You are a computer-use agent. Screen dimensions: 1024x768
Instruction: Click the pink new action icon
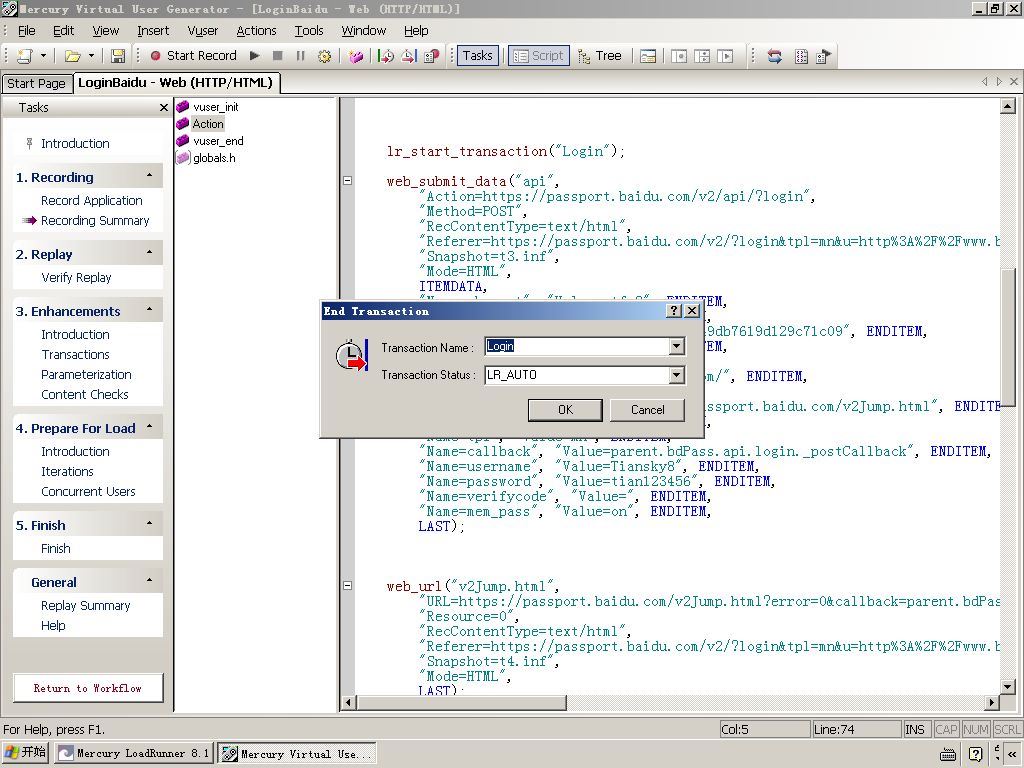point(356,56)
